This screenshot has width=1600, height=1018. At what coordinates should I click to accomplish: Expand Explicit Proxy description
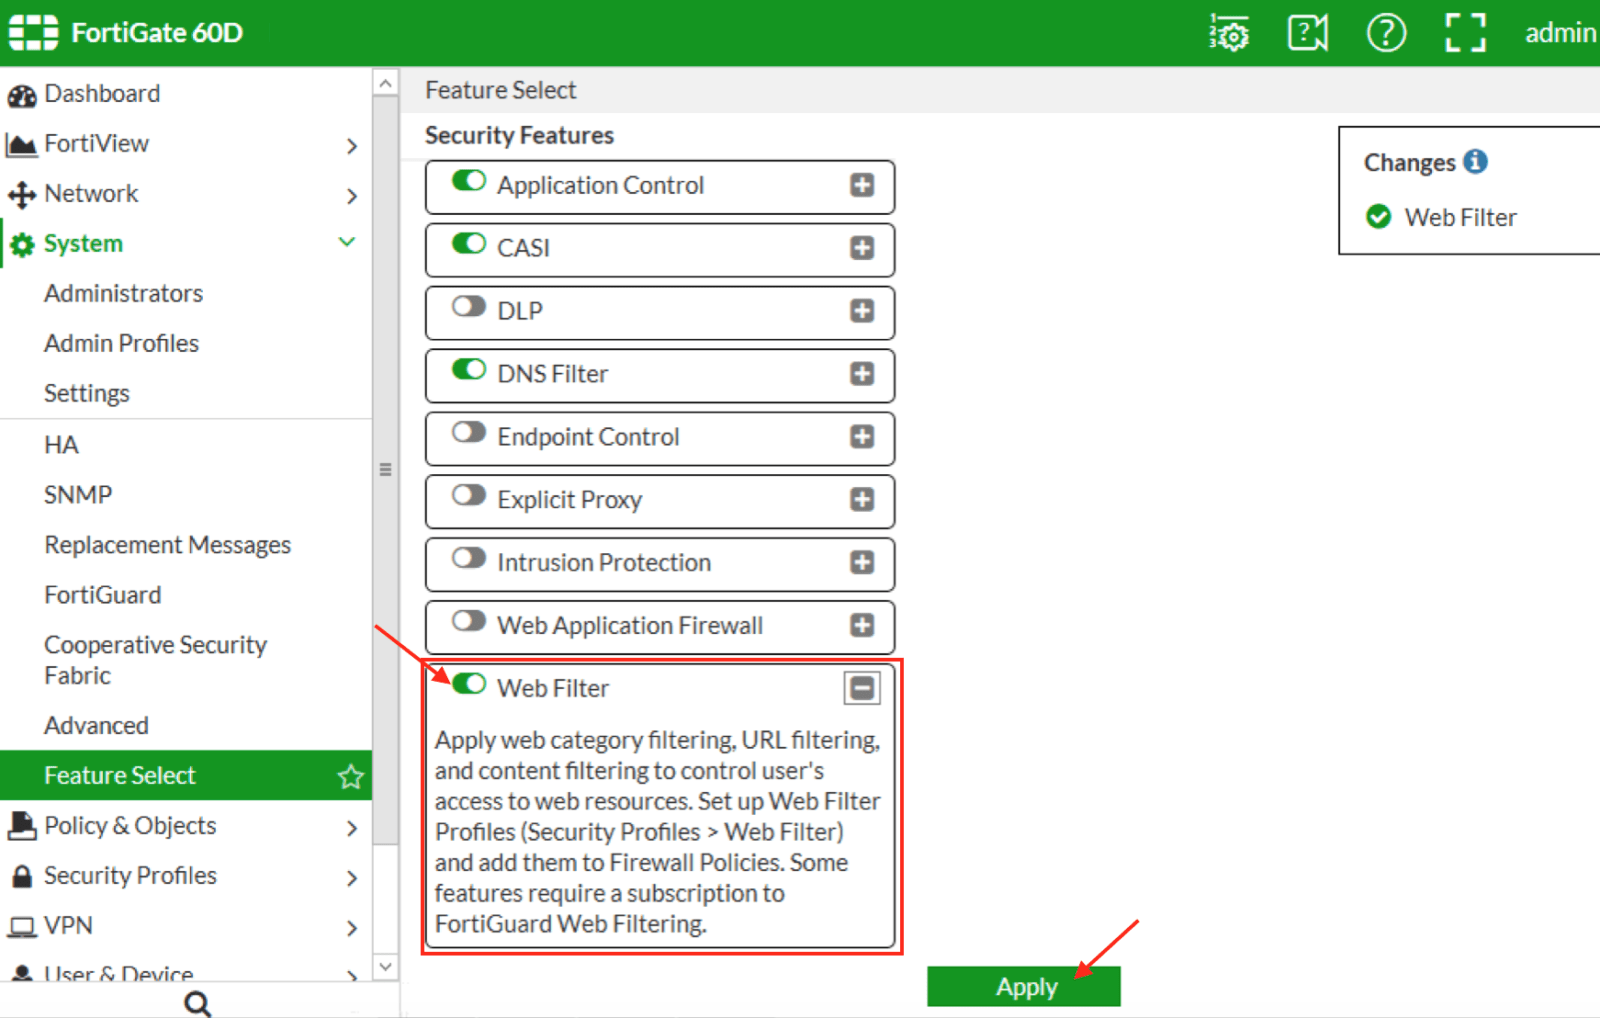862,500
